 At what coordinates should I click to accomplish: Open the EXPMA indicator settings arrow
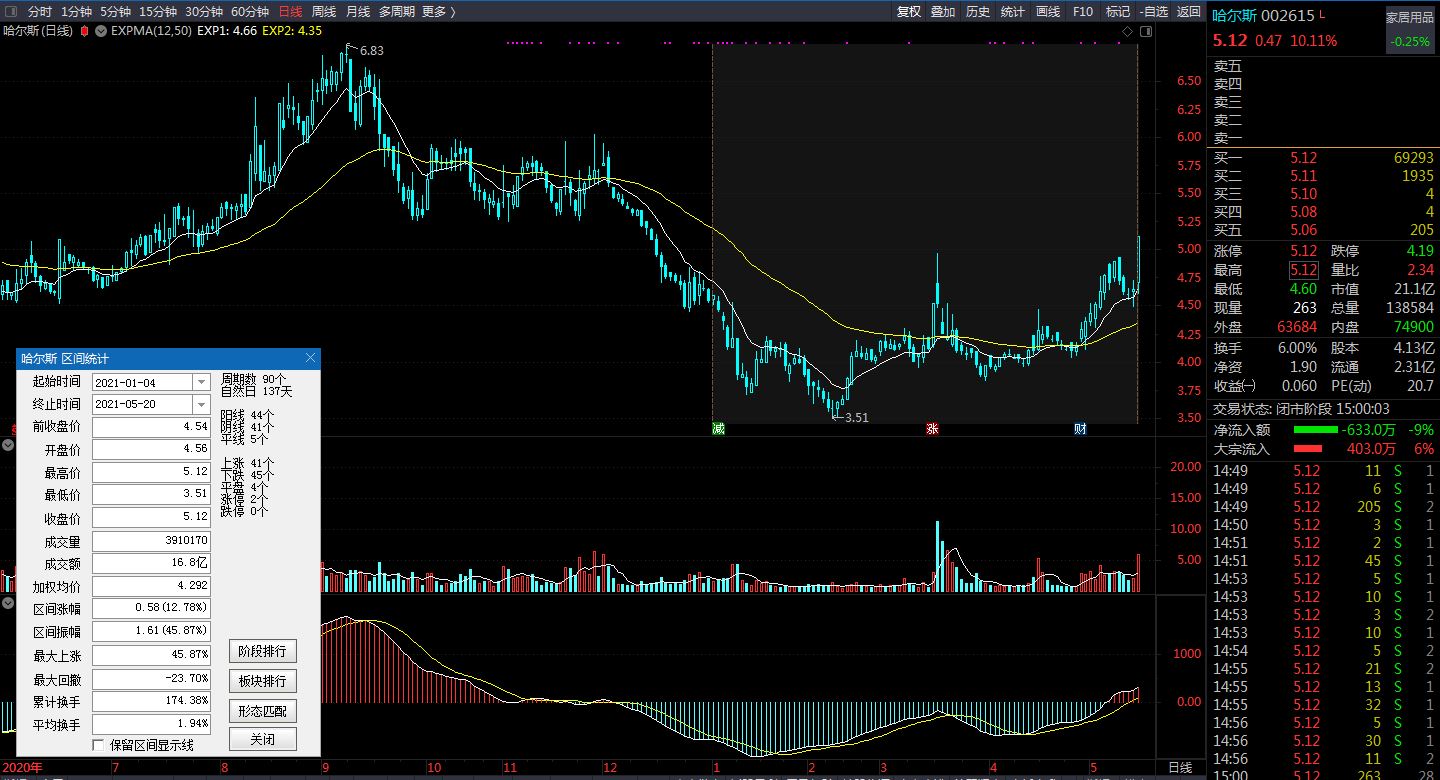coord(101,31)
